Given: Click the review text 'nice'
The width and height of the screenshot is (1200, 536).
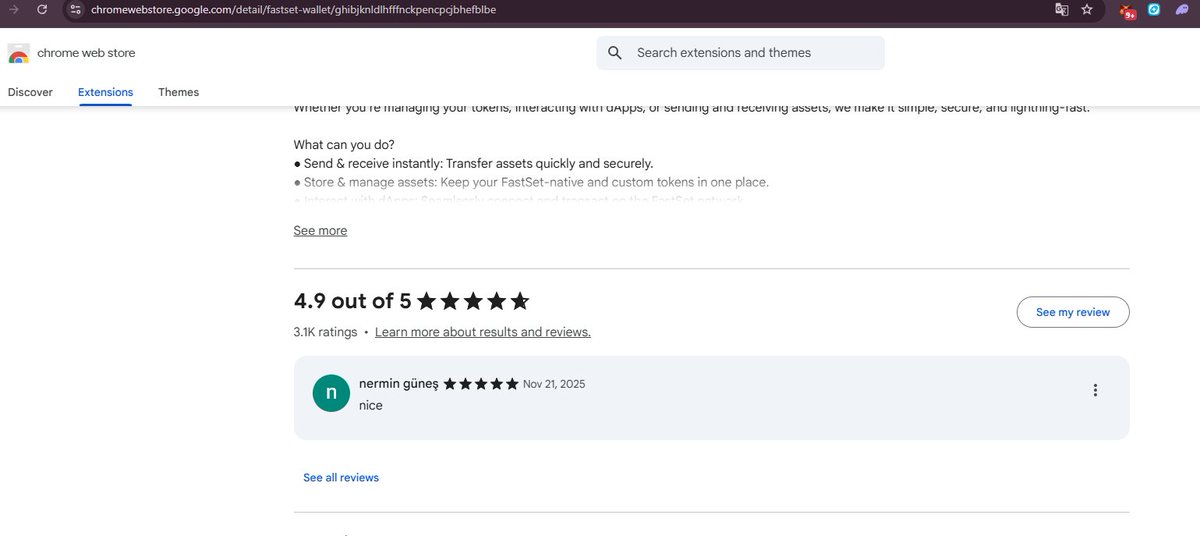Looking at the screenshot, I should pos(371,405).
